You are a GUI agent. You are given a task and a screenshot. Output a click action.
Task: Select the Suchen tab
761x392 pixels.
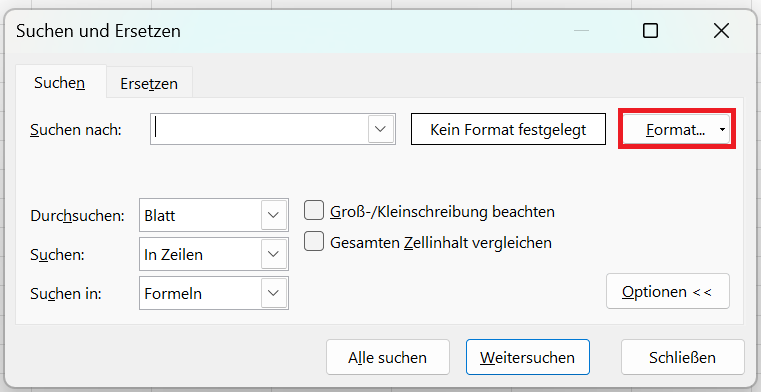60,82
